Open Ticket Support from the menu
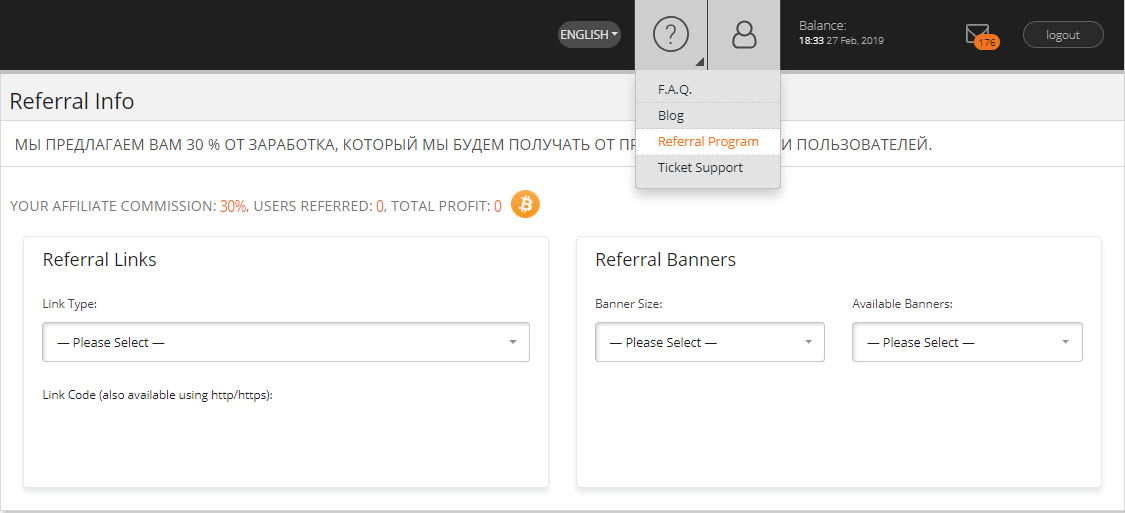This screenshot has height=513, width=1125. [x=700, y=167]
